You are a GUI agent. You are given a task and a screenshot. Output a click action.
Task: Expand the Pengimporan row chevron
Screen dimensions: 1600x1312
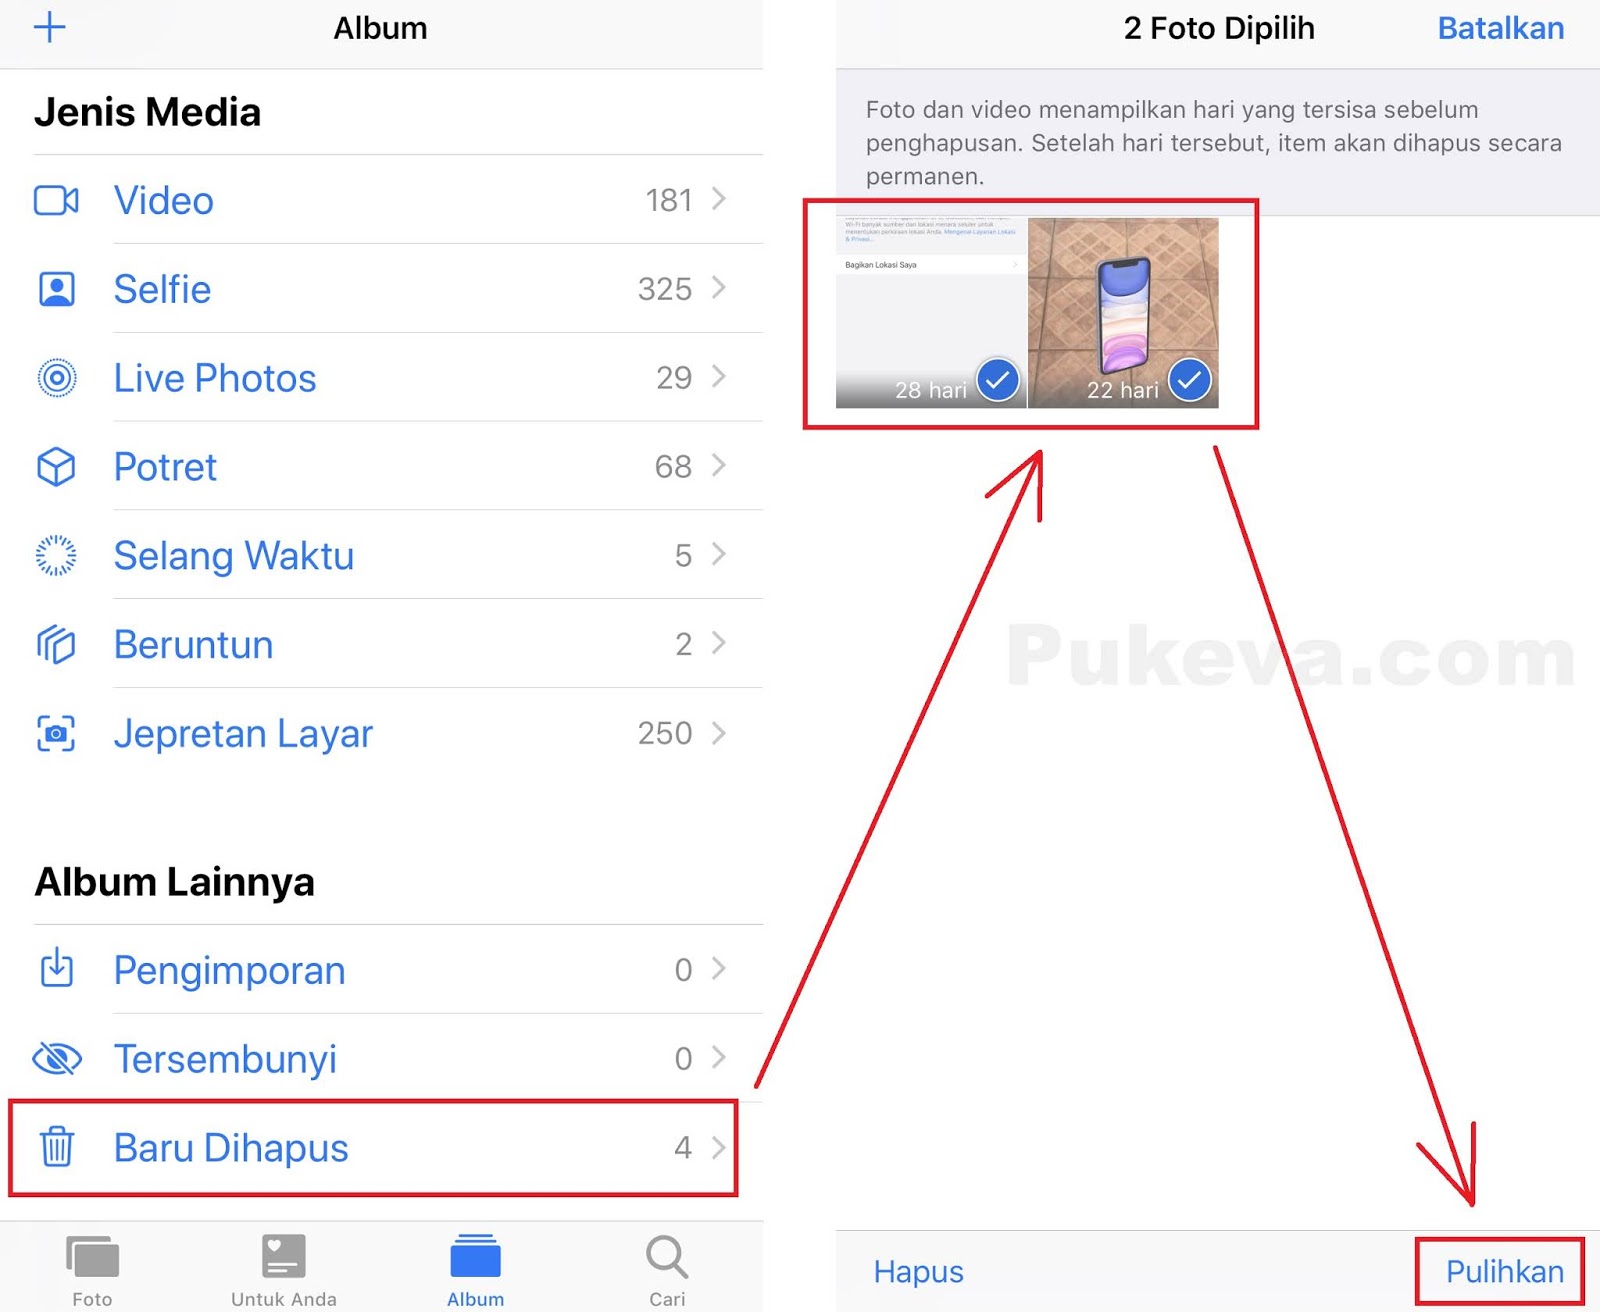(x=718, y=969)
